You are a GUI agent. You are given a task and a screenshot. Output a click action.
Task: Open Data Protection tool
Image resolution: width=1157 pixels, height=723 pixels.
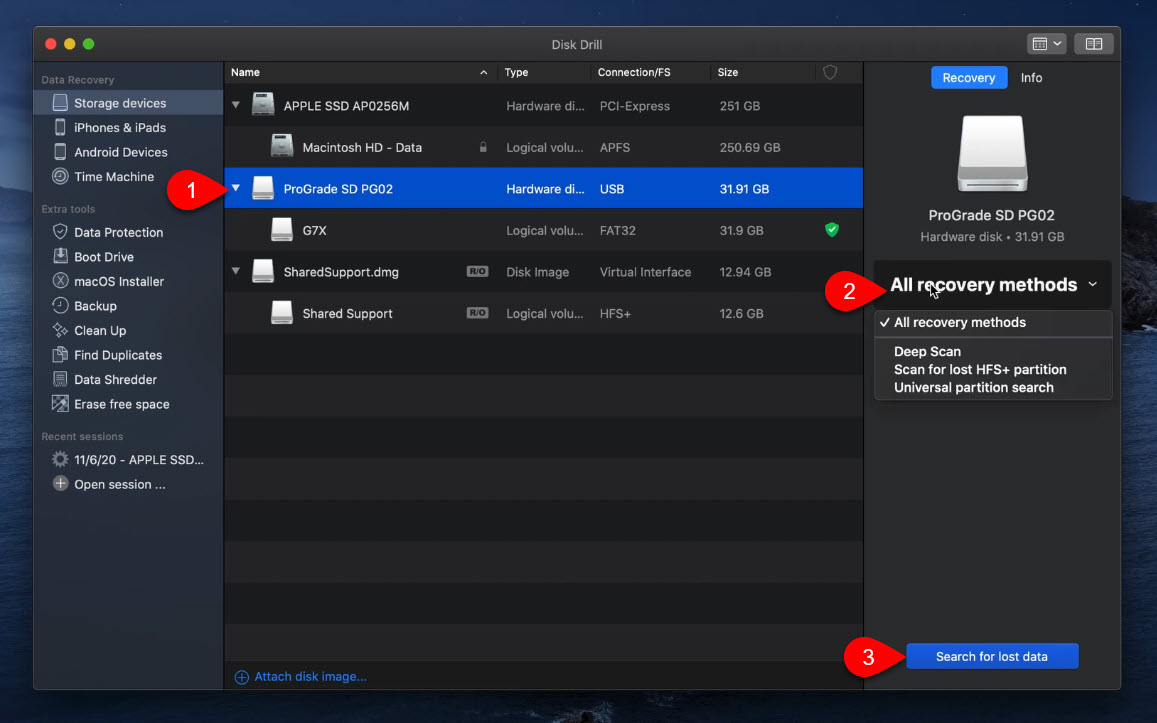pos(118,232)
